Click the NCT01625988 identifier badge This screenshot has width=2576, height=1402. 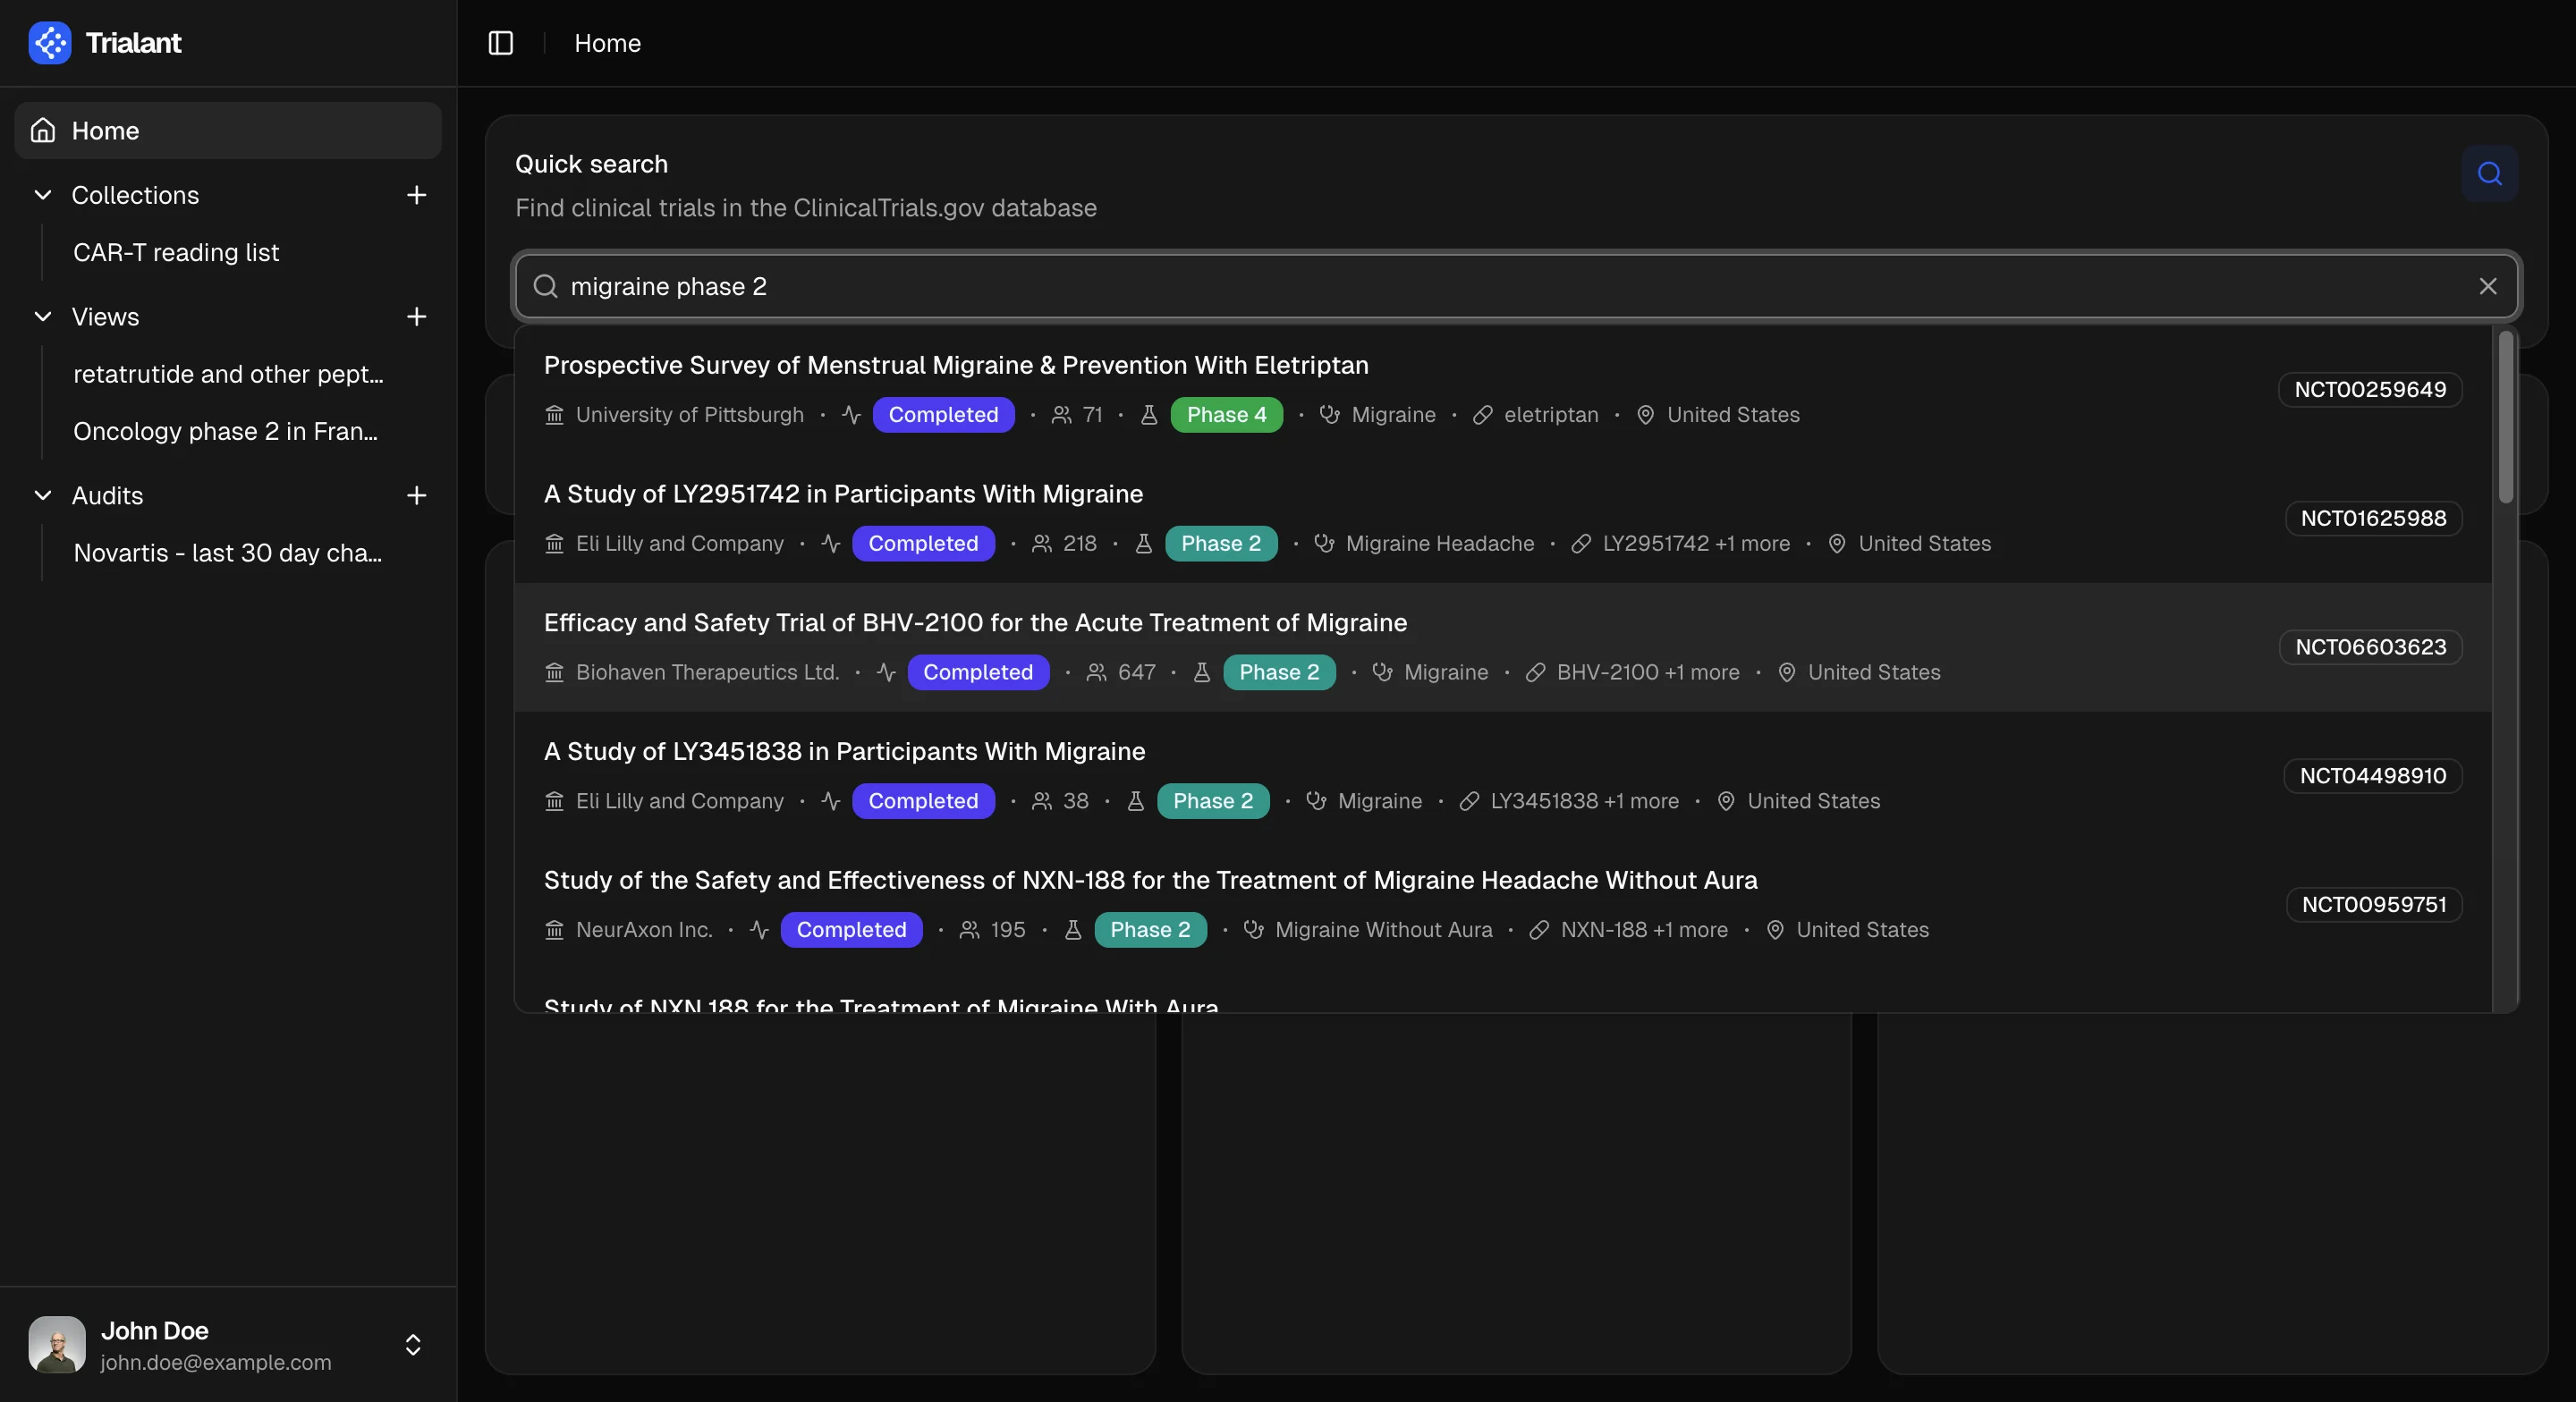tap(2373, 519)
